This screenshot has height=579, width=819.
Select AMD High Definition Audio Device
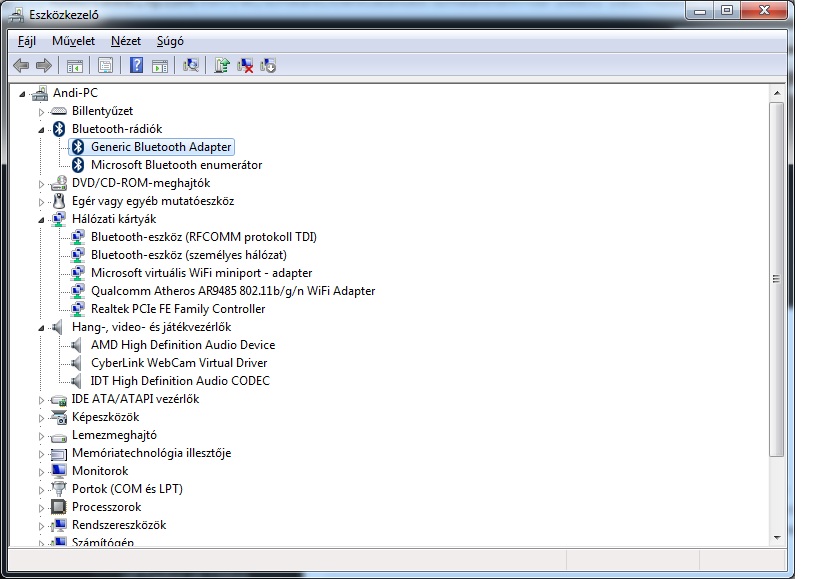point(183,345)
